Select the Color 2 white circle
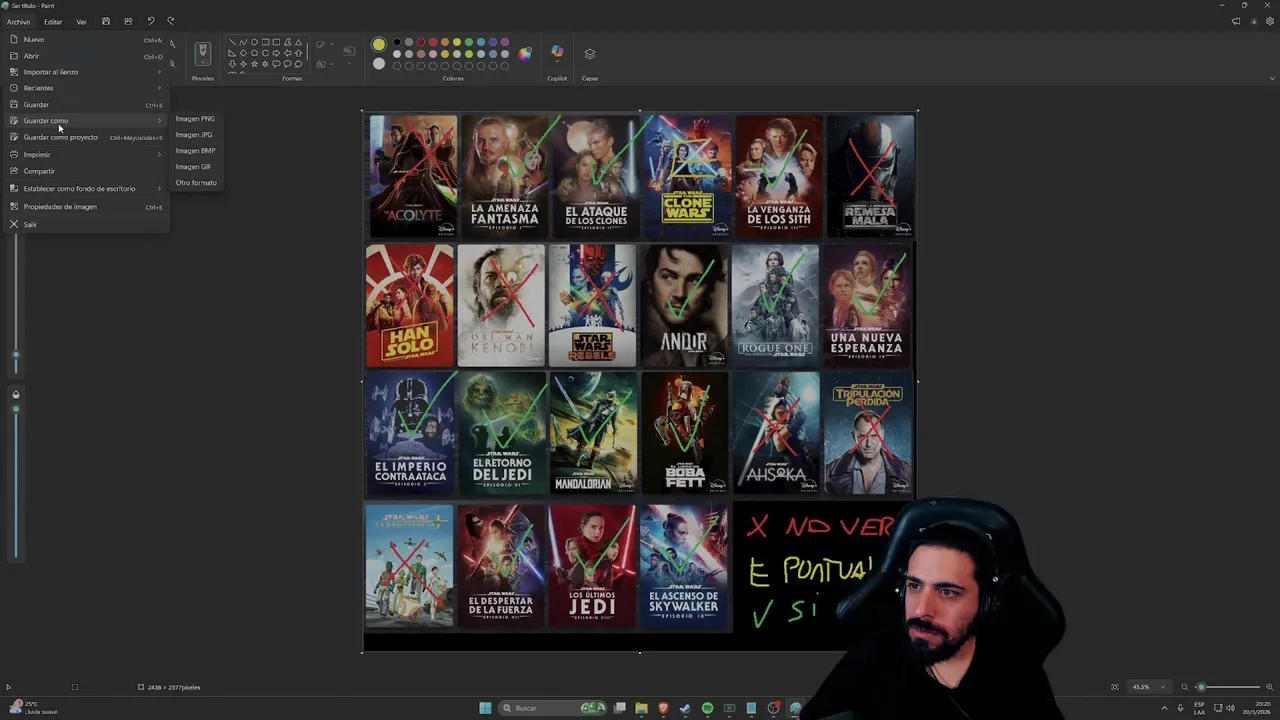1280x720 pixels. click(379, 64)
